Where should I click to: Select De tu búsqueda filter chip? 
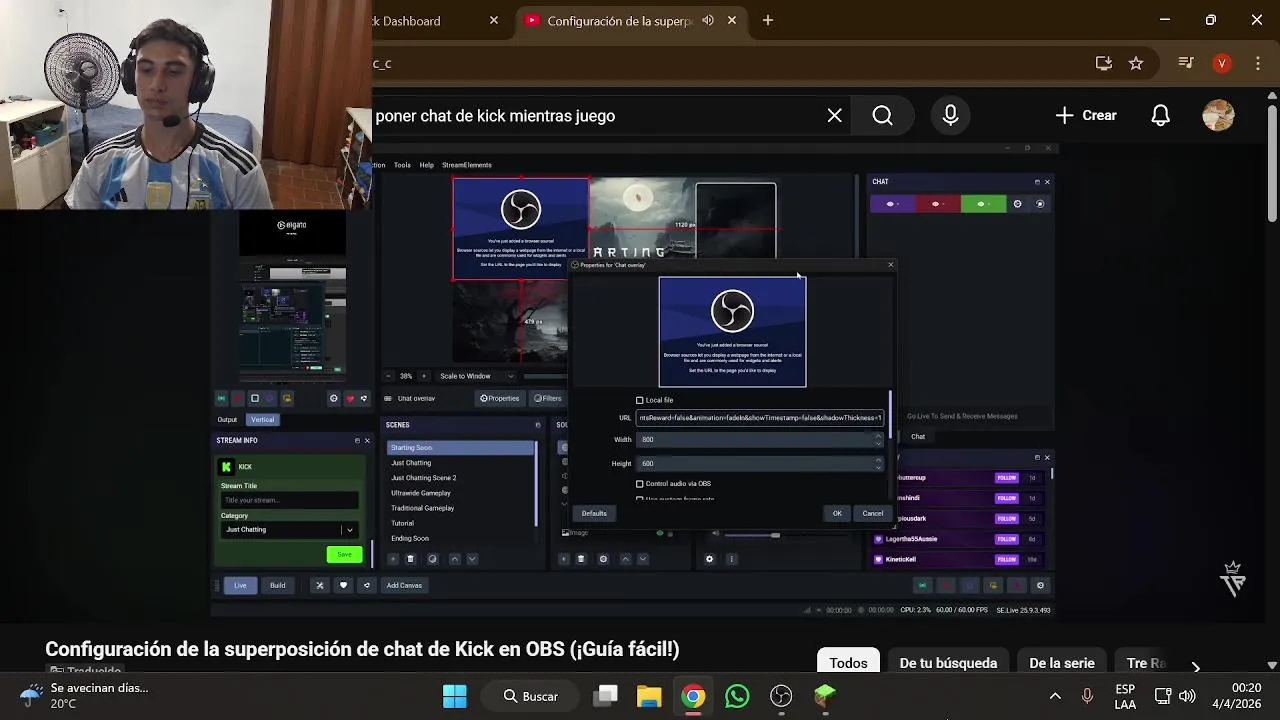coord(948,662)
